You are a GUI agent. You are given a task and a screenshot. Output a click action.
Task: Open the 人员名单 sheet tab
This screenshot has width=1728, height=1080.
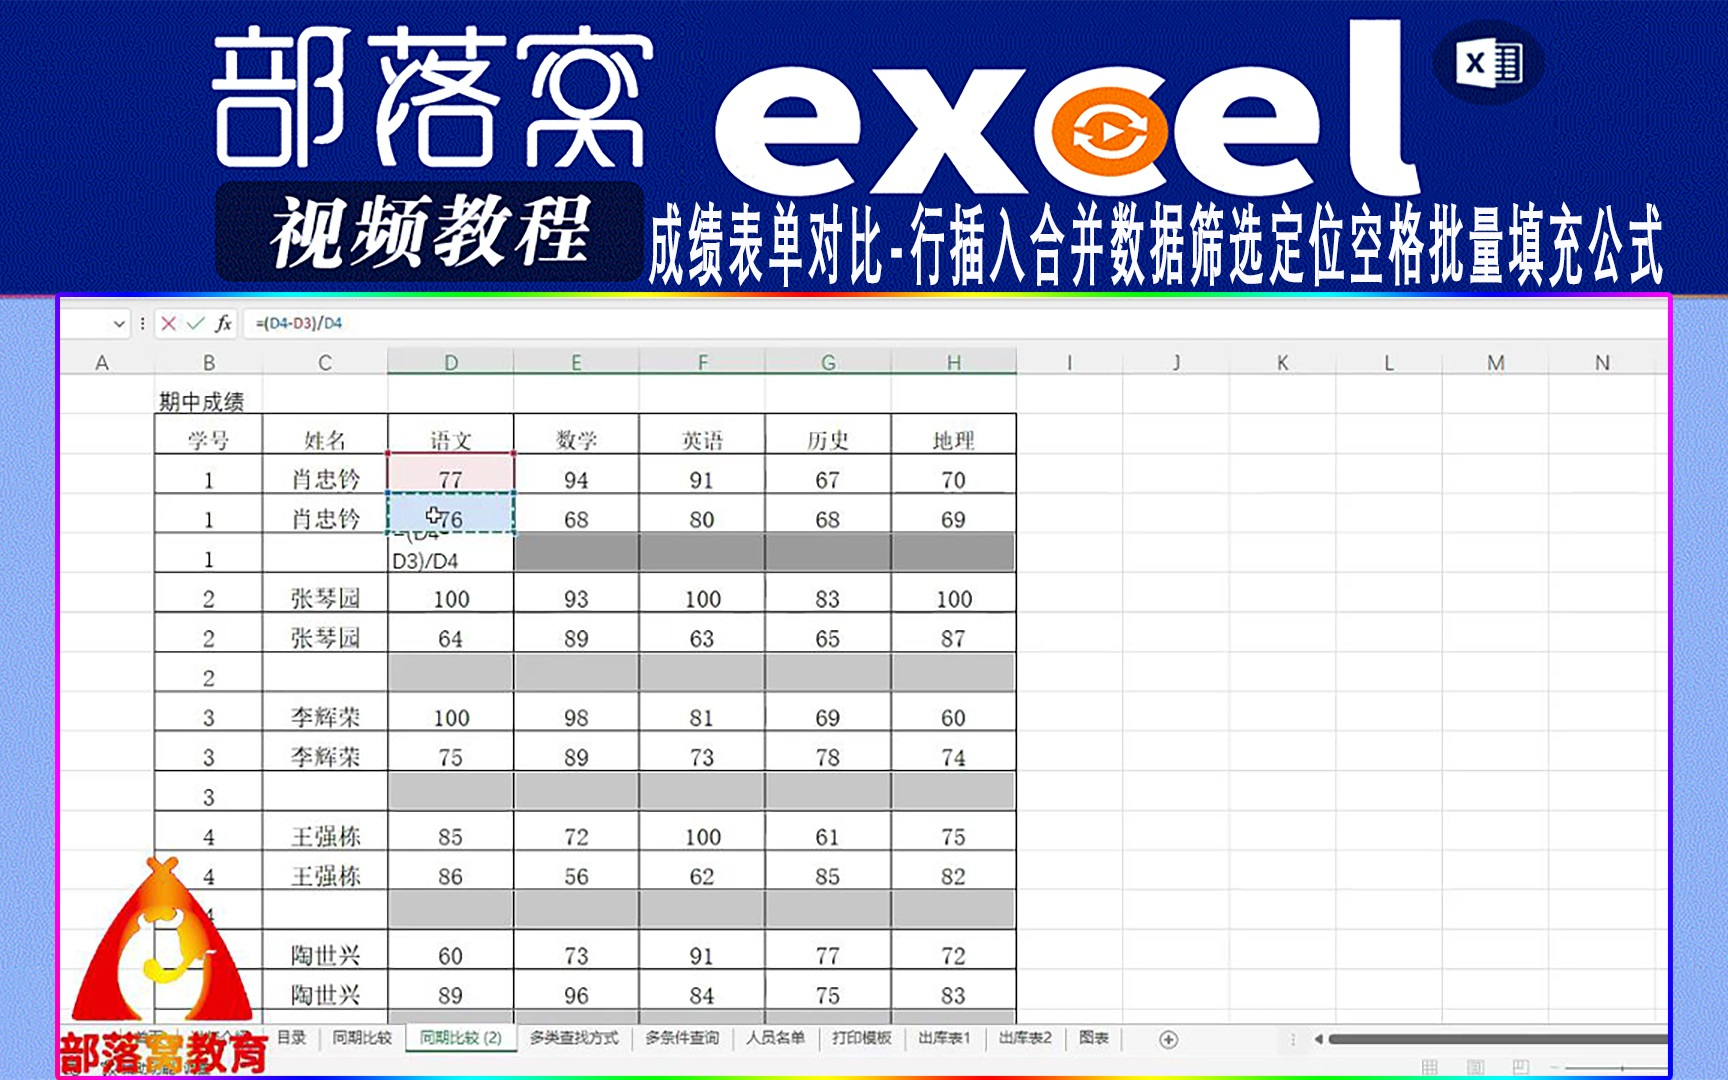tap(775, 1038)
